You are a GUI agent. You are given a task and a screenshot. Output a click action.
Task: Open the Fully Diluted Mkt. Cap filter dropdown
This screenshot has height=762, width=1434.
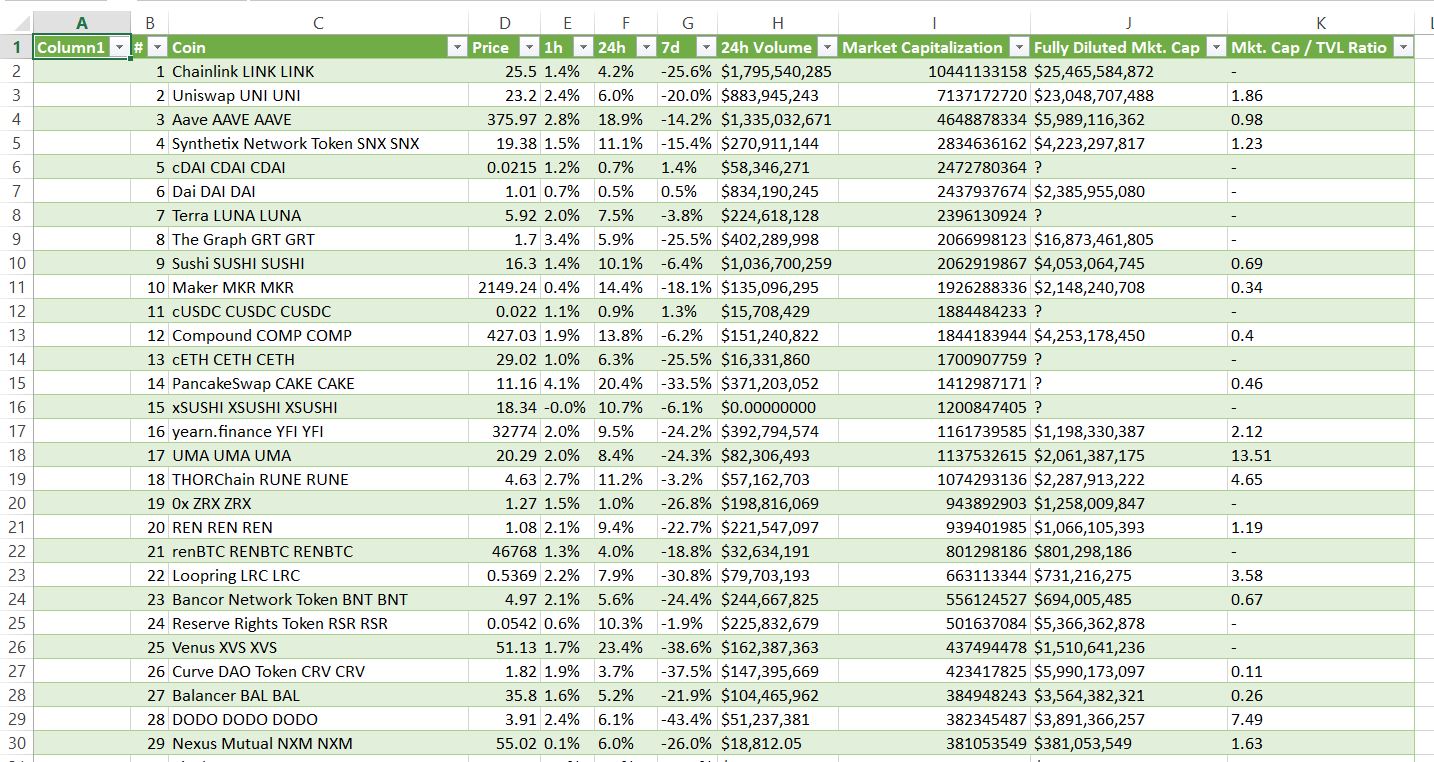(x=1216, y=47)
